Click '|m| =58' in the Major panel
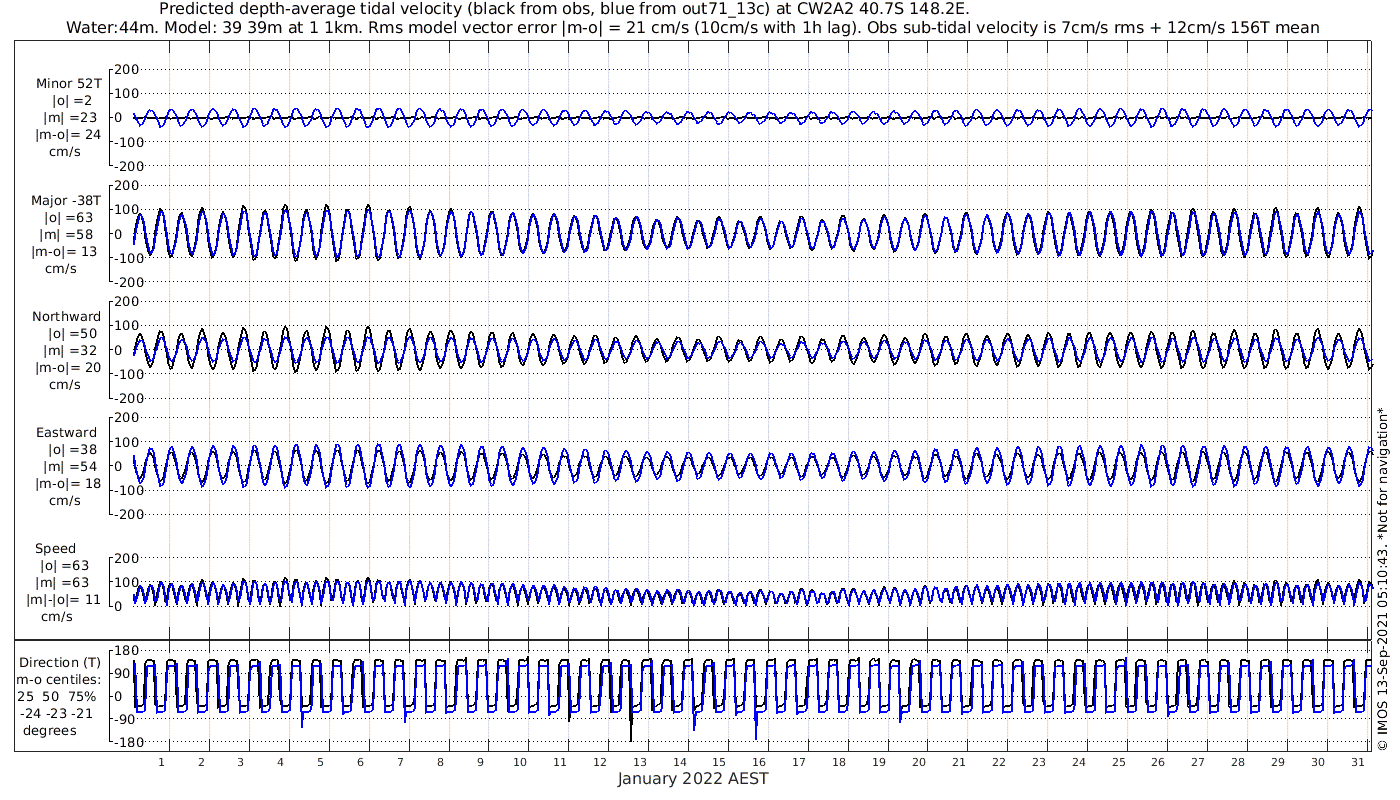This screenshot has height=800, width=1400. 68,234
